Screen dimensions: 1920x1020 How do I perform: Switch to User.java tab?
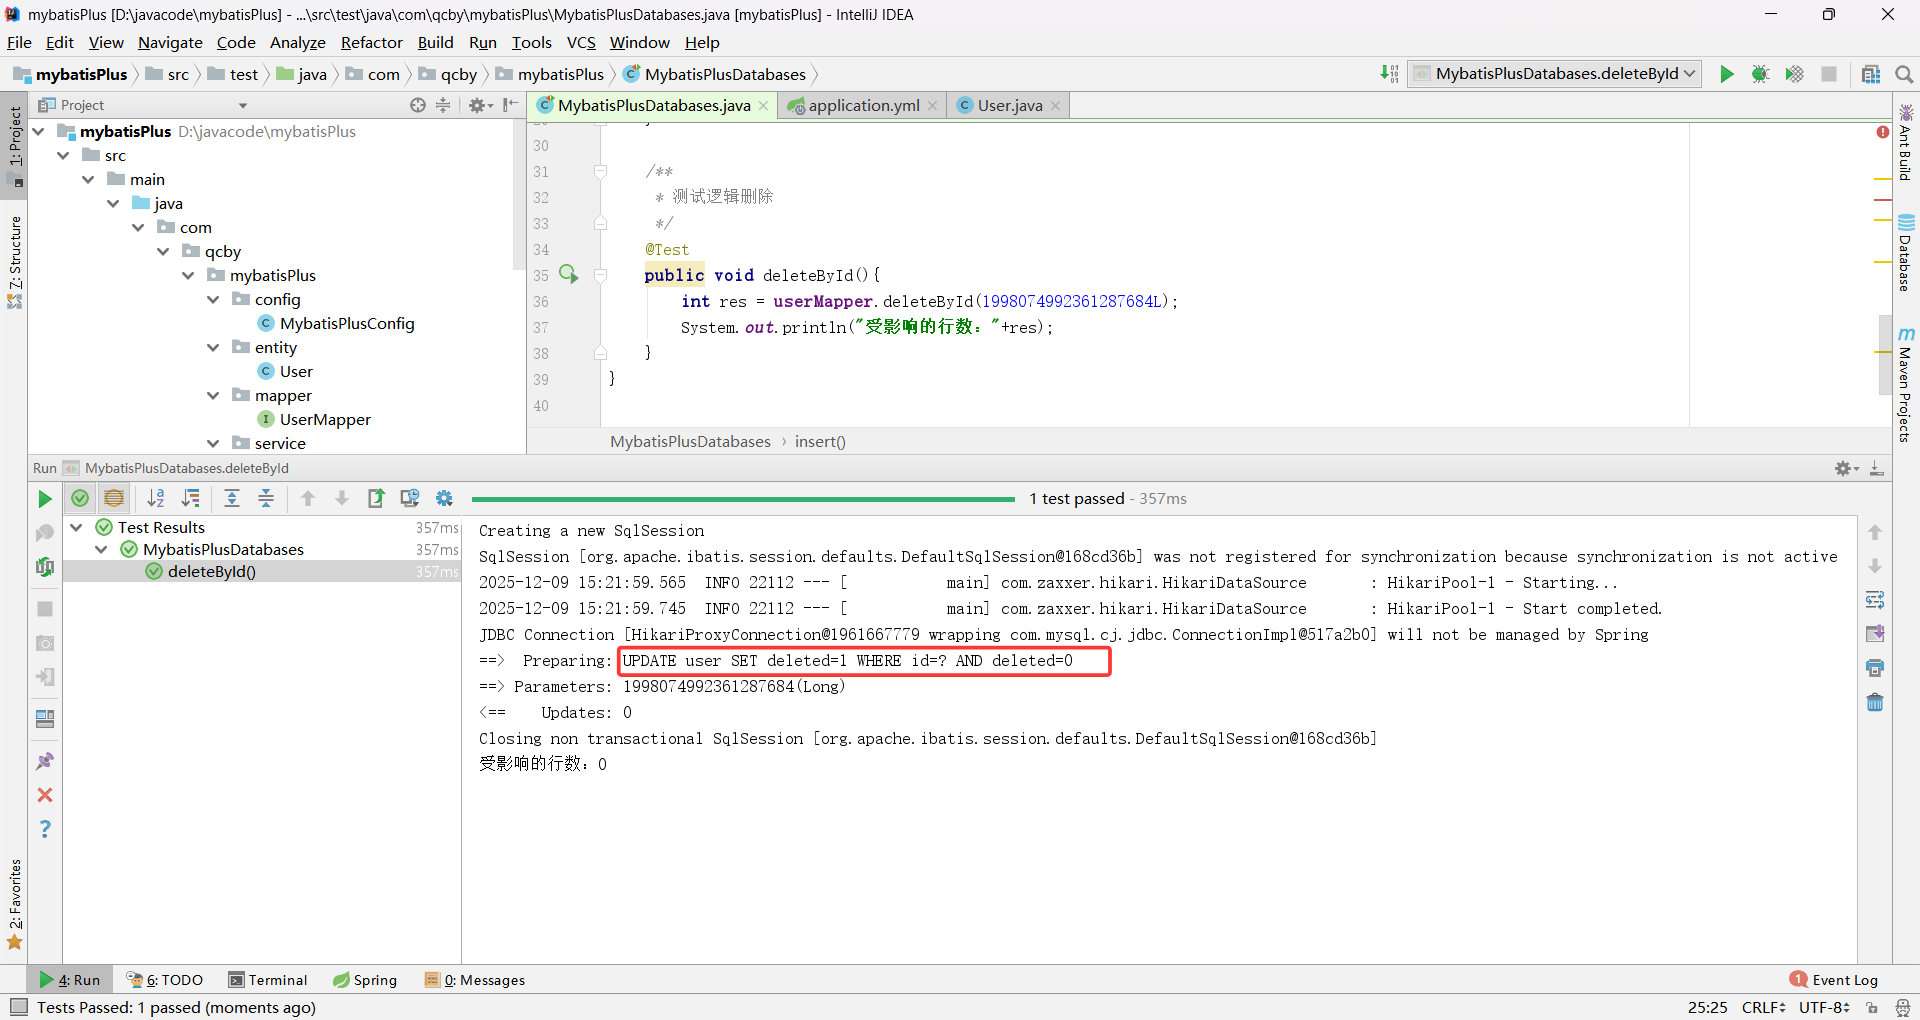tap(1009, 105)
